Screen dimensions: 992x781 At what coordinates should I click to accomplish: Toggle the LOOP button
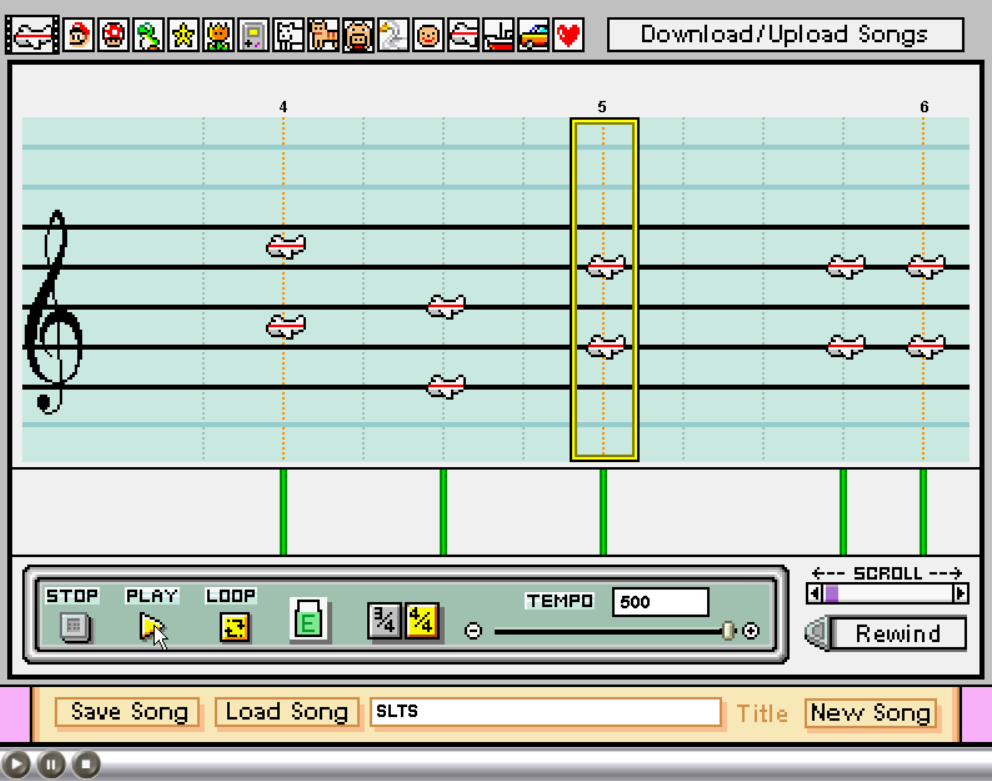tap(234, 627)
